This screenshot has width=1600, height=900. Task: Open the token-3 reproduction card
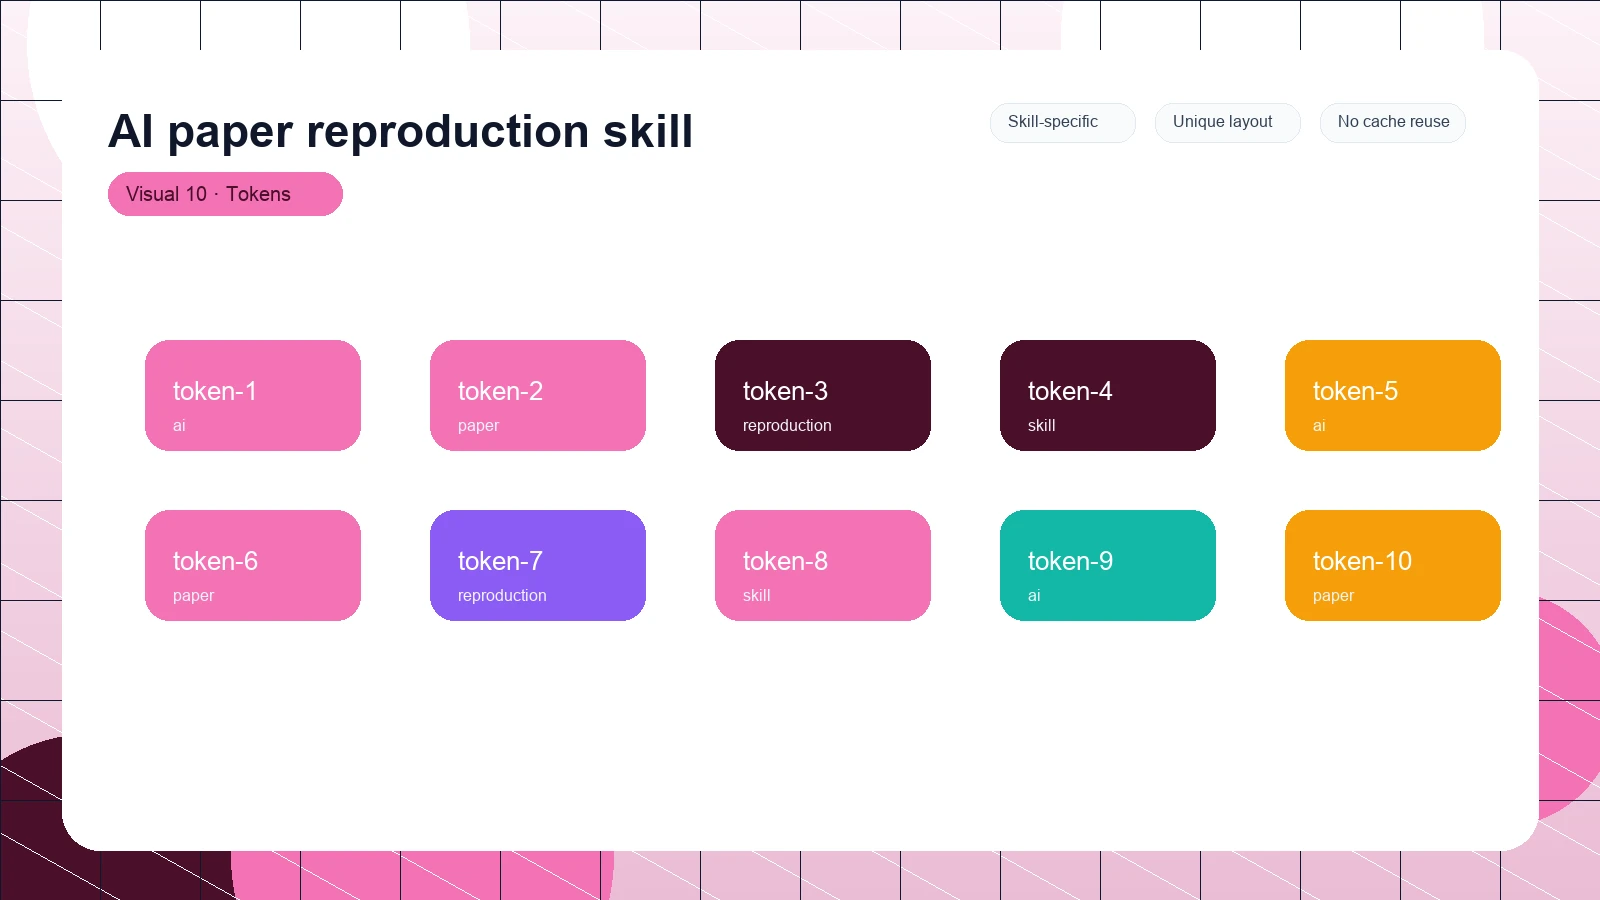(x=823, y=395)
